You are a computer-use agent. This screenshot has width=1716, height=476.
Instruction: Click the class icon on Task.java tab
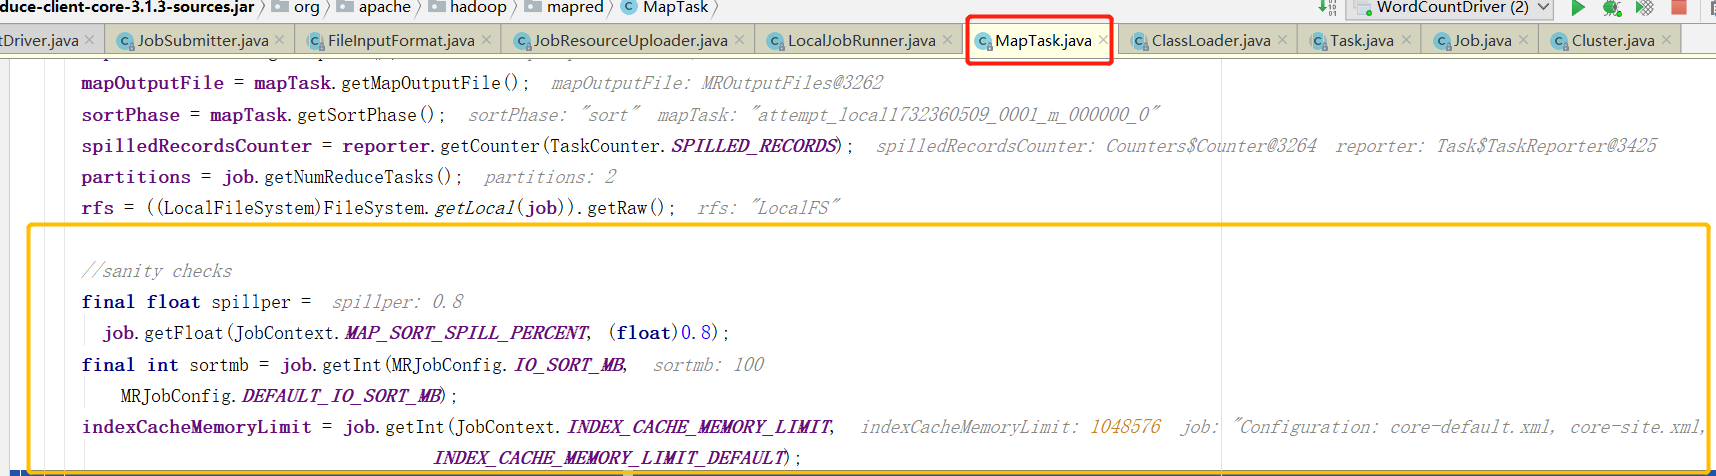pos(1319,41)
